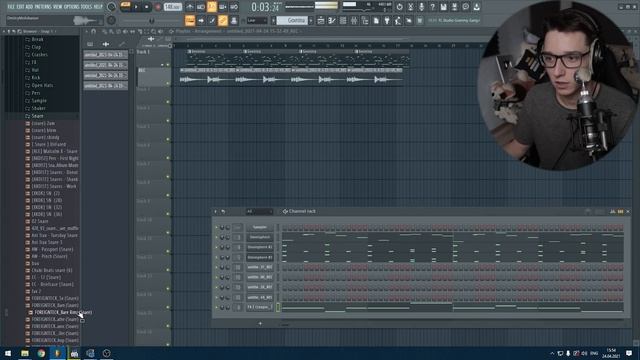Mute the FX channel LED at bottom
Viewport: 640px width, 360px height.
[217, 307]
